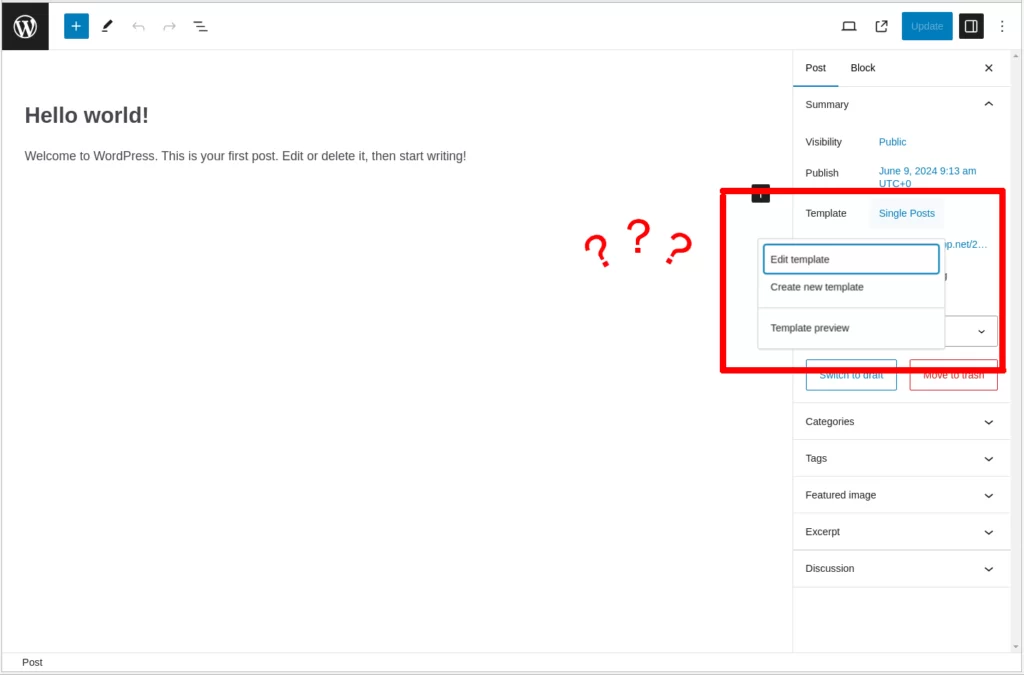Viewport: 1024px width, 675px height.
Task: Collapse the Summary panel
Action: tap(988, 104)
